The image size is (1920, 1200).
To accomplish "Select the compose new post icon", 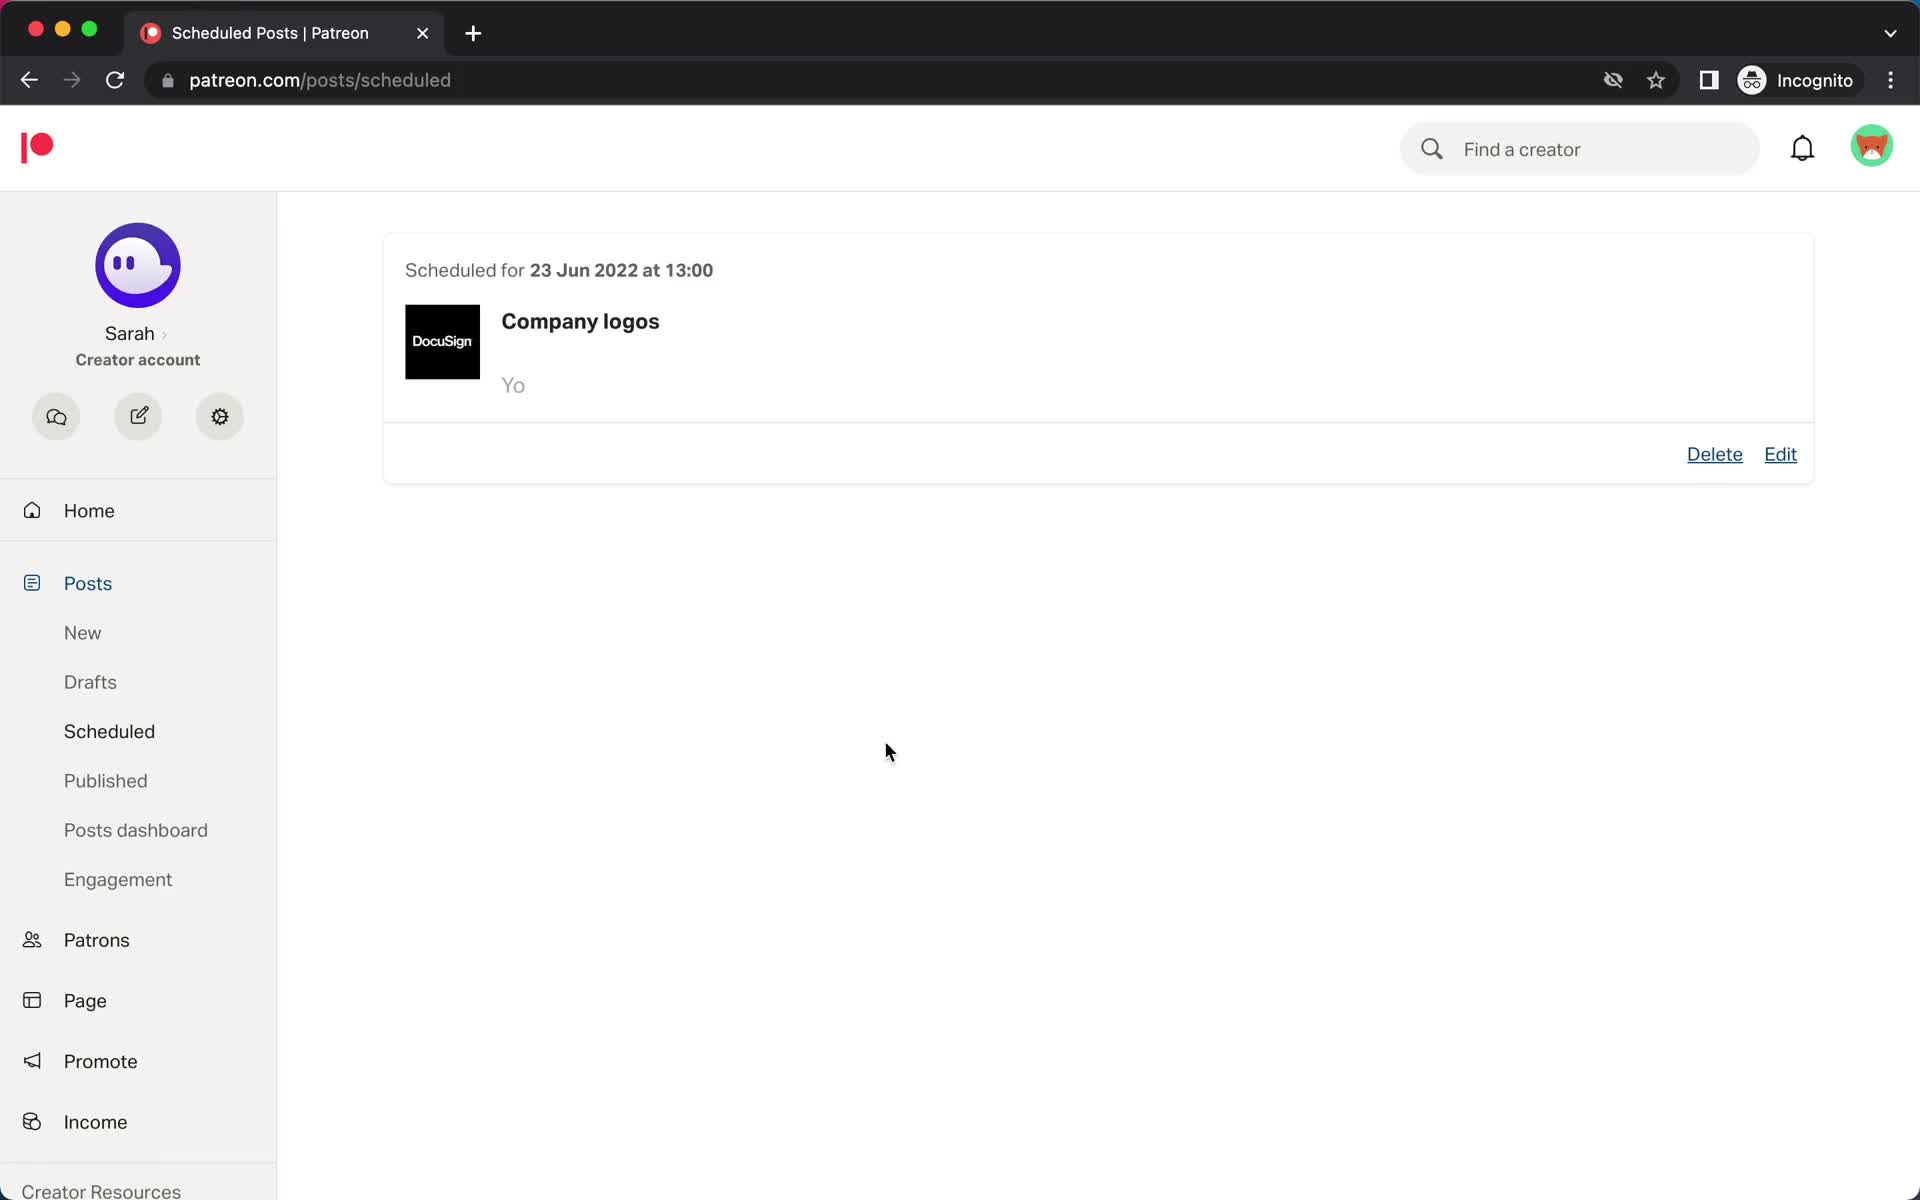I will (138, 416).
